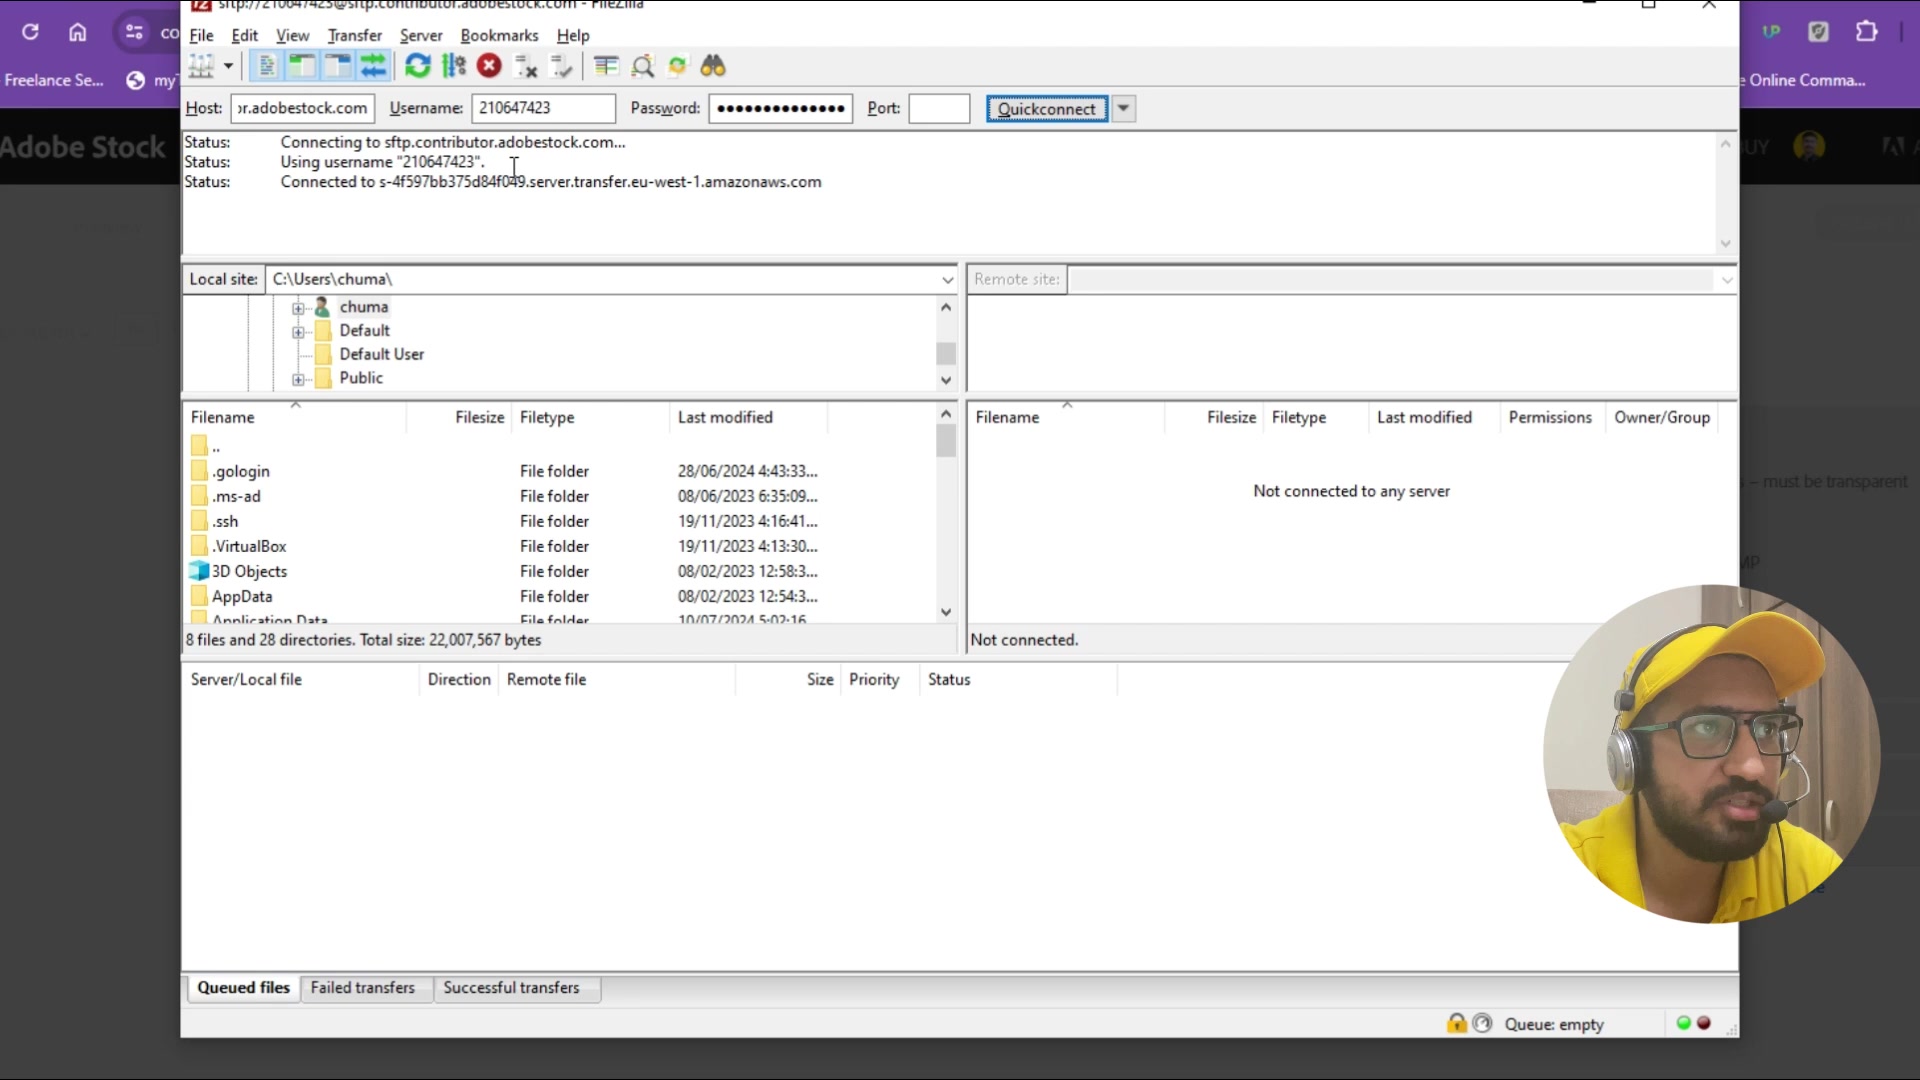Toggle the local directory tree display
This screenshot has height=1080, width=1920.
point(302,66)
